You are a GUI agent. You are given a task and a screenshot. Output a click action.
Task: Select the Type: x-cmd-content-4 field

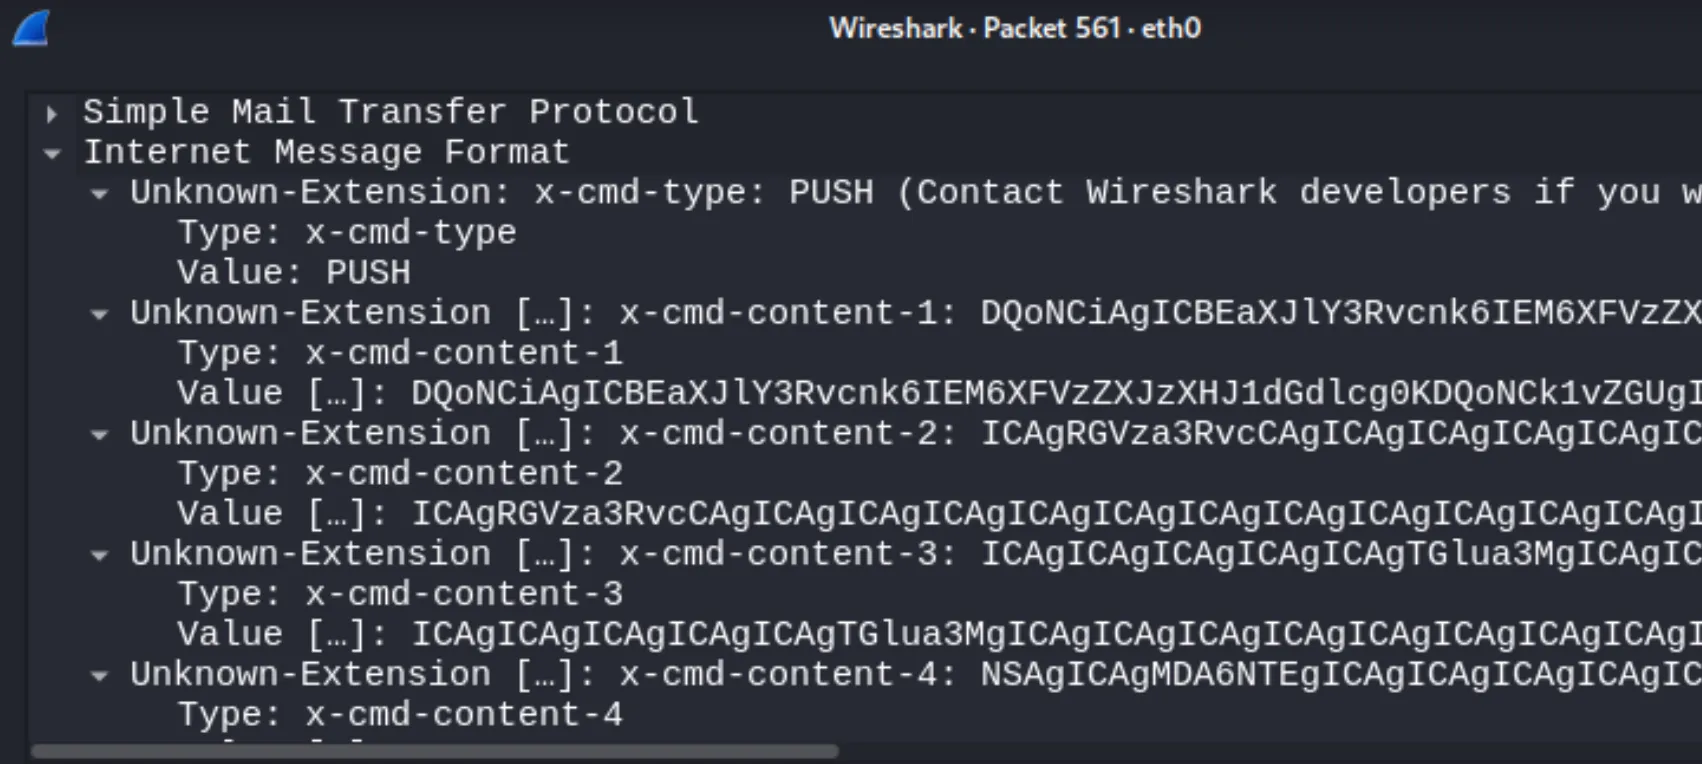pos(400,713)
